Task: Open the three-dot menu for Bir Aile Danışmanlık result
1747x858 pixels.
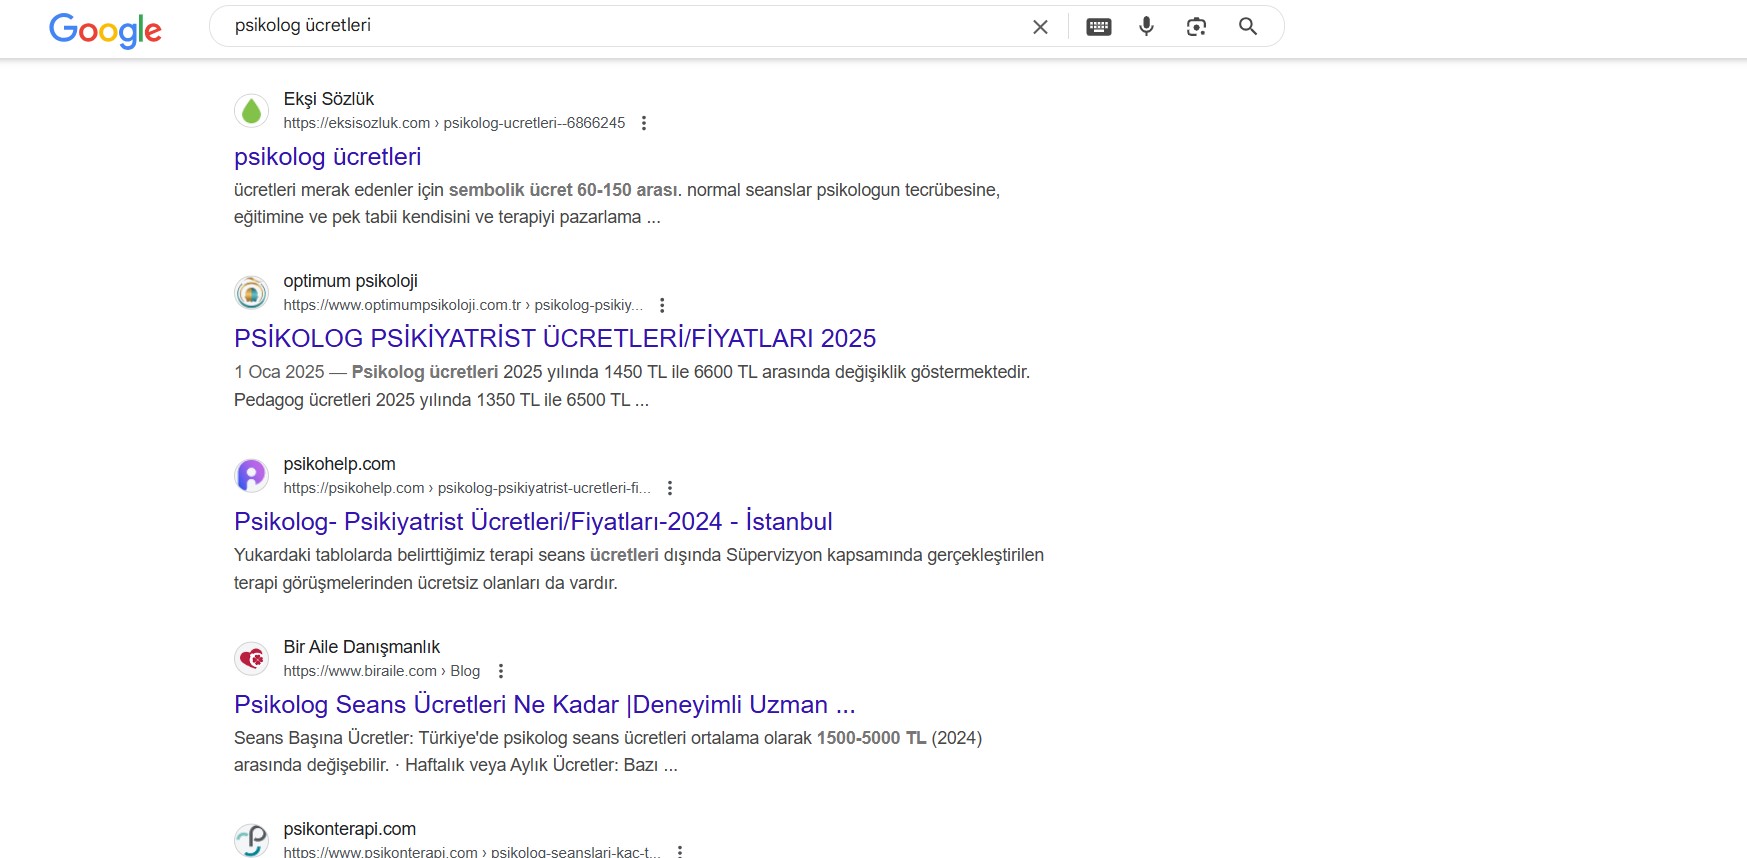Action: pos(501,671)
